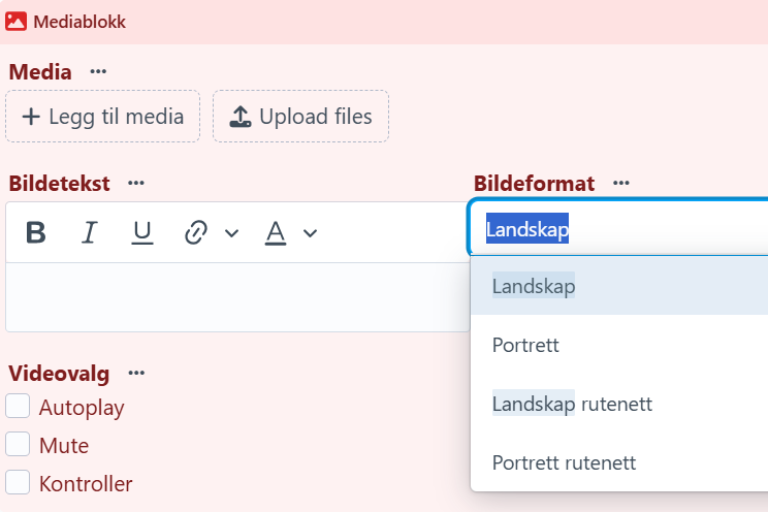Open the Bildeformat field options ellipsis
The image size is (768, 512).
coord(621,183)
